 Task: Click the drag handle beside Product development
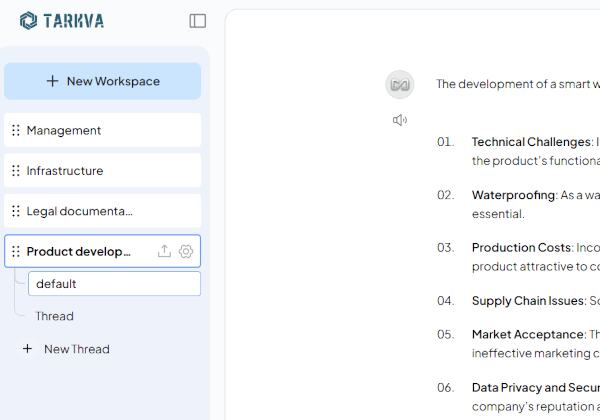coord(15,251)
